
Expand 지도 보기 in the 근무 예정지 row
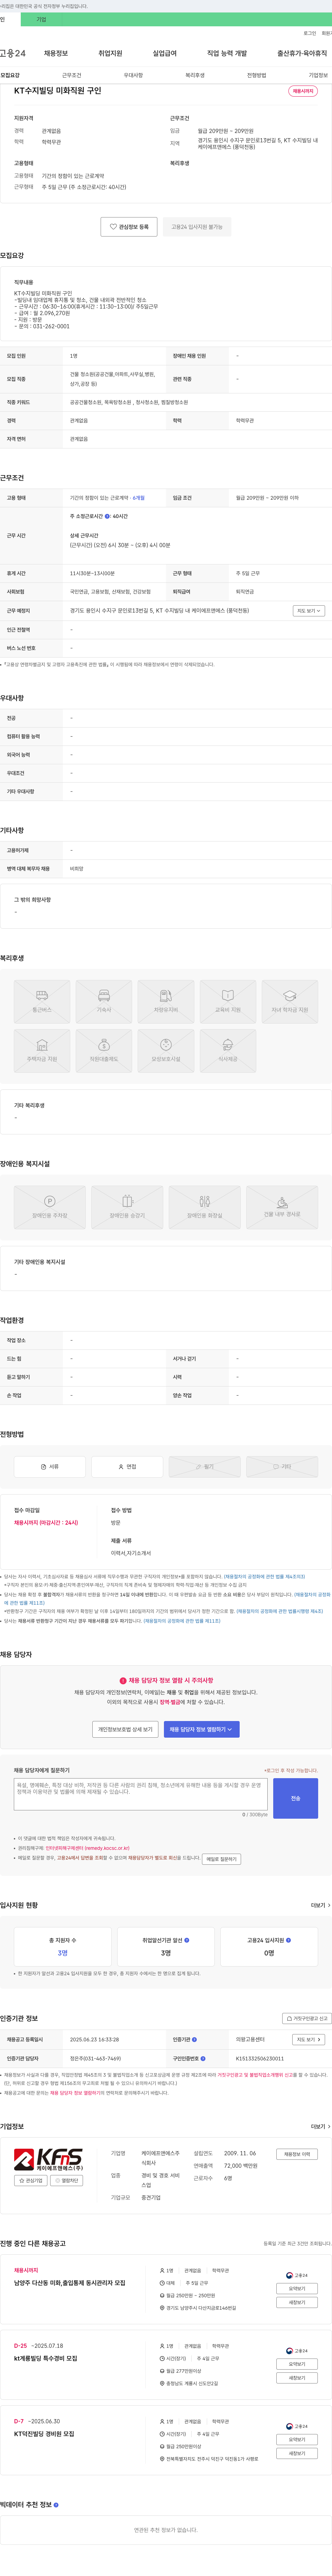point(309,610)
